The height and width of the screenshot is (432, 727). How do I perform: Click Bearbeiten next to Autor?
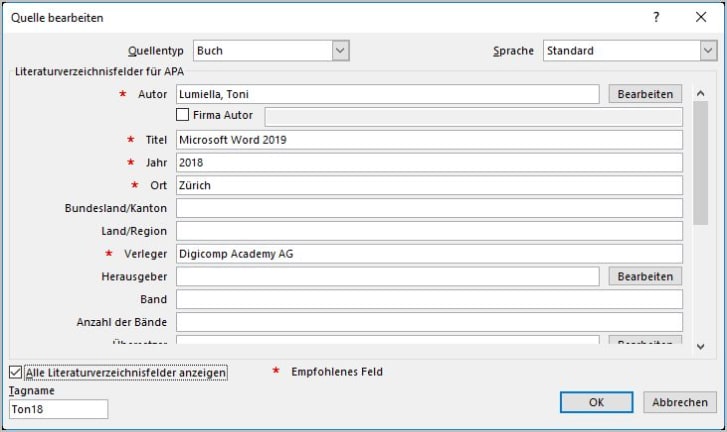(645, 94)
